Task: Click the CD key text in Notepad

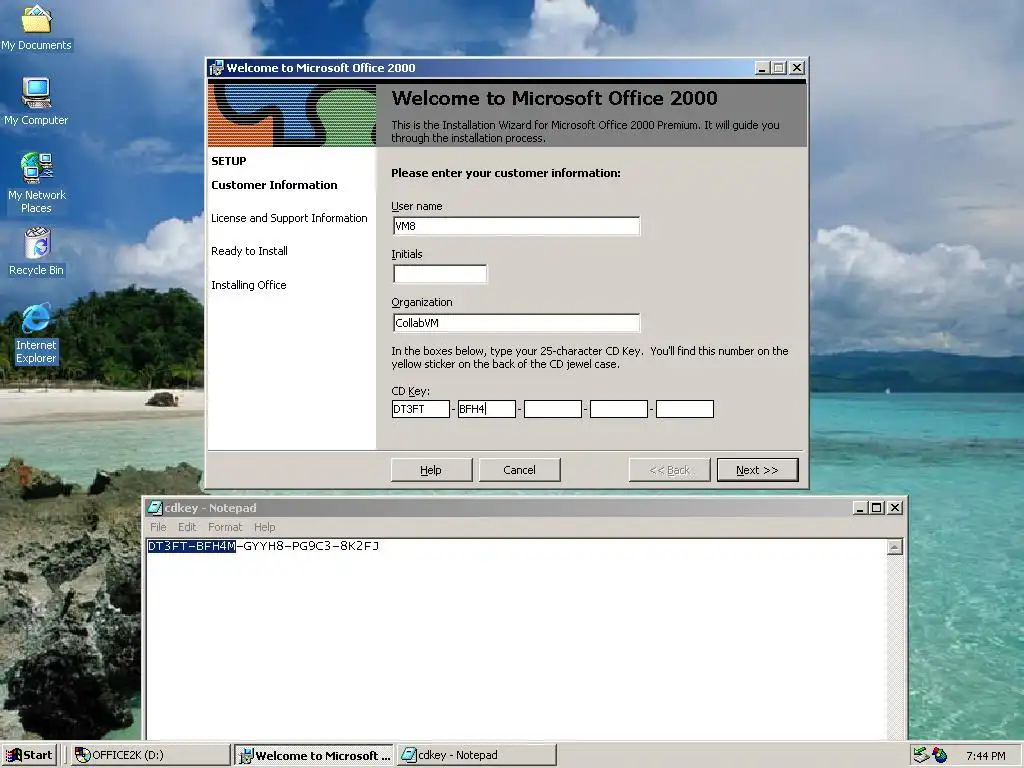Action: (x=263, y=546)
